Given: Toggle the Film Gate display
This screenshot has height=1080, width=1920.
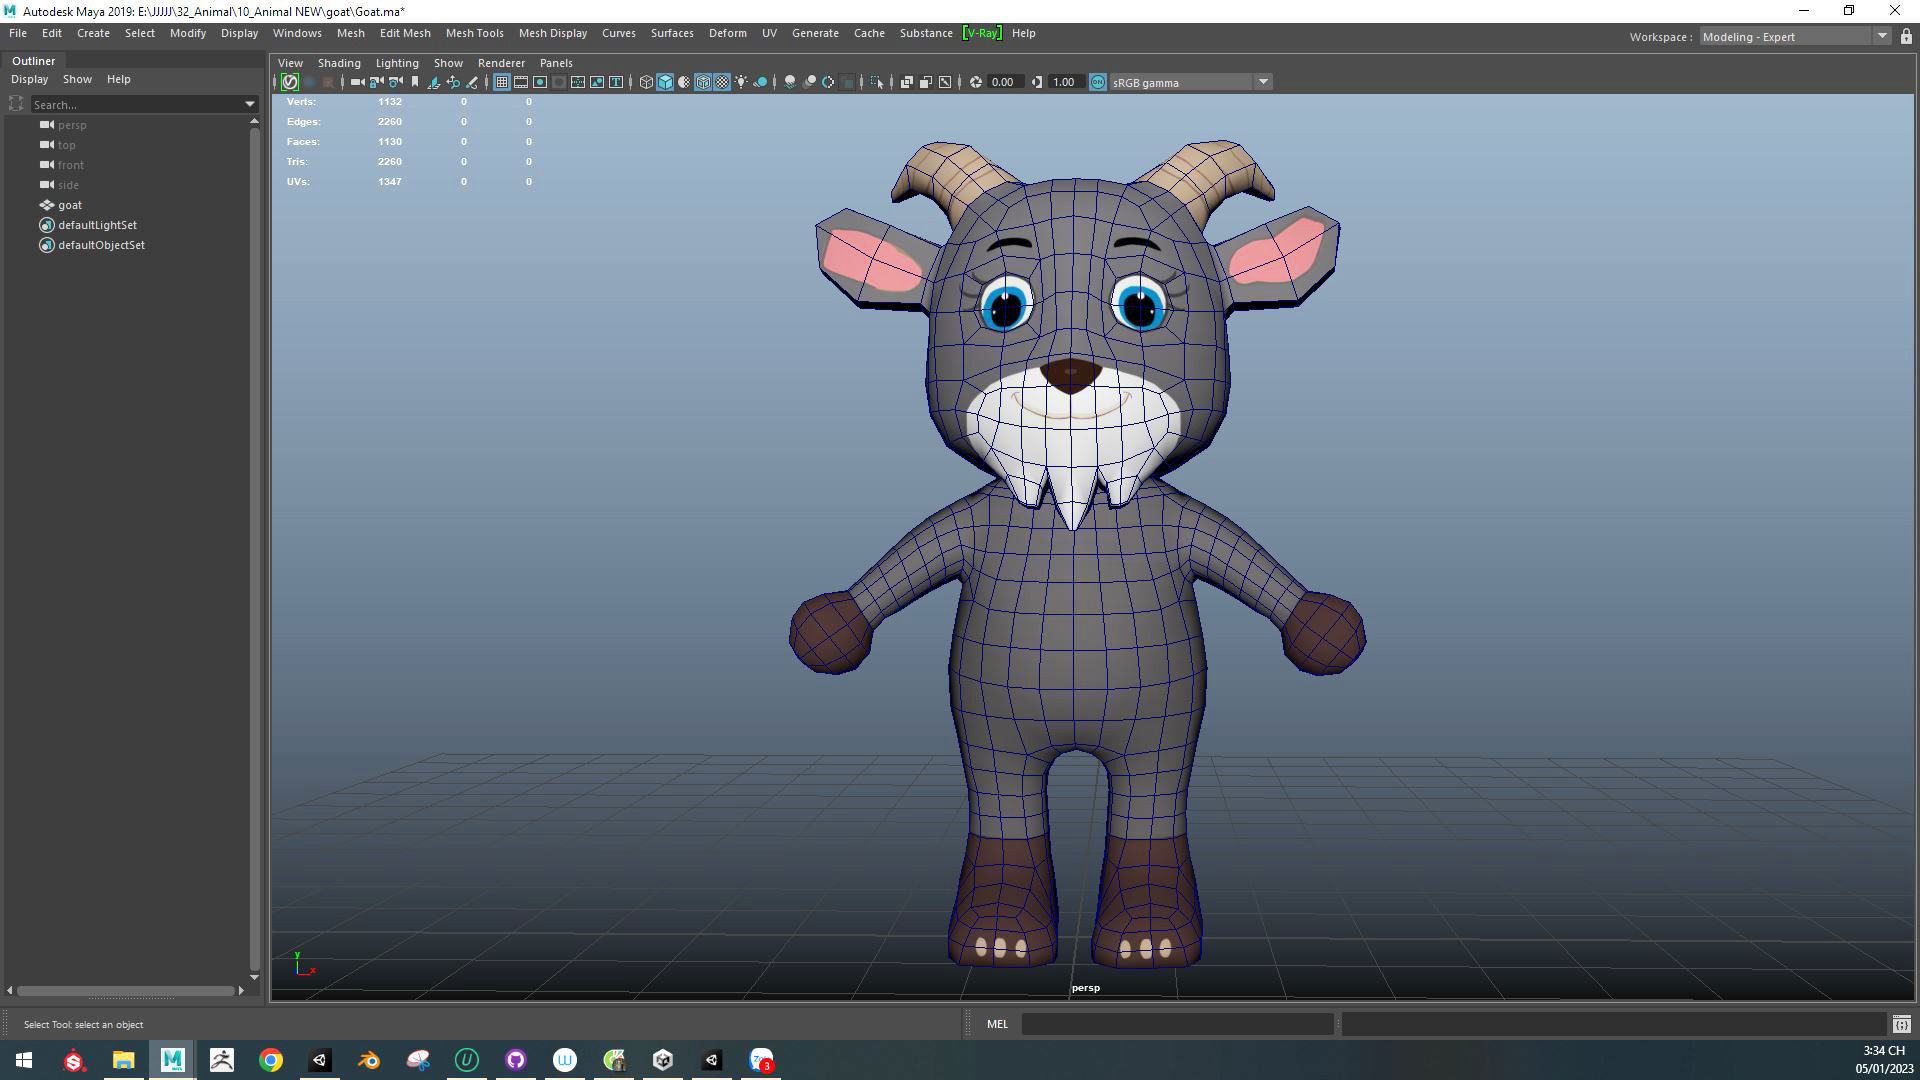Looking at the screenshot, I should click(521, 82).
